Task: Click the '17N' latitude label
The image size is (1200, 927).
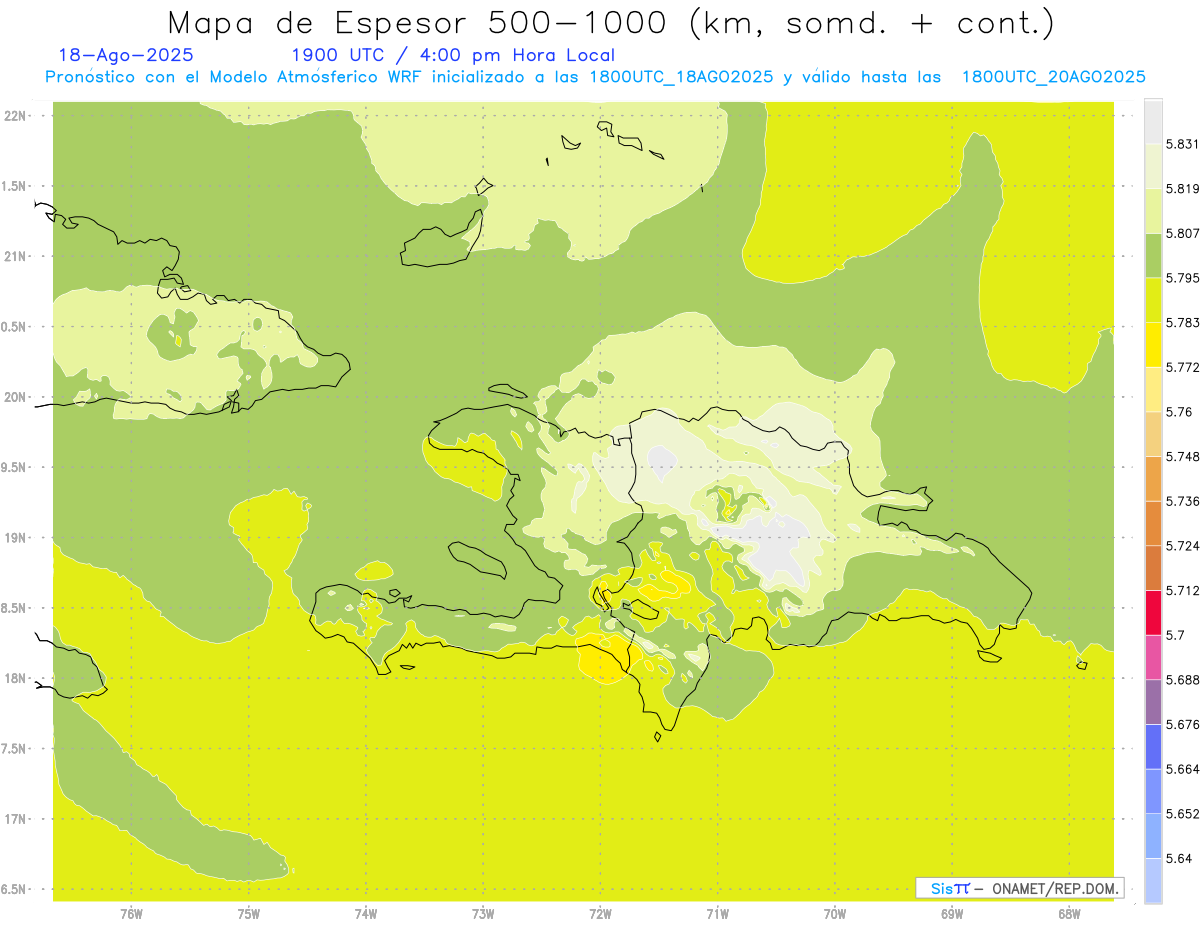Action: (15, 819)
